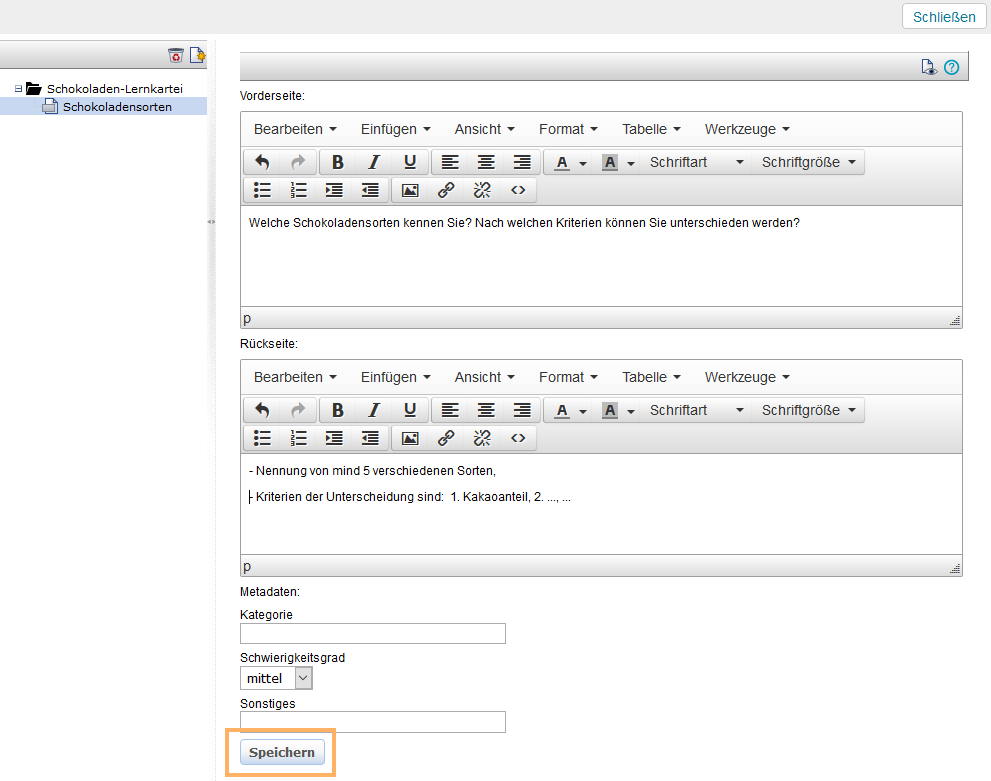The width and height of the screenshot is (991, 781).
Task: Open the help question mark icon
Action: point(951,67)
